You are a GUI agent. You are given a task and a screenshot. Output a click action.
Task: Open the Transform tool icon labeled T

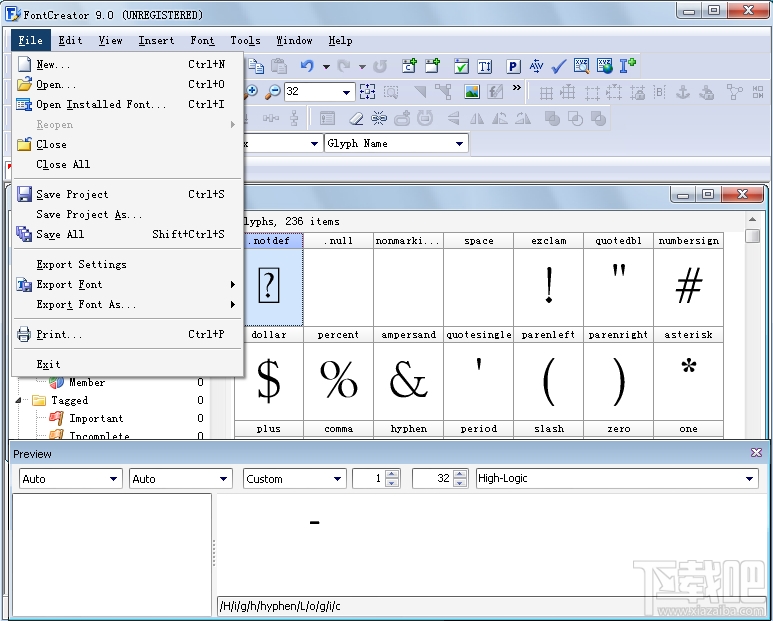click(485, 66)
